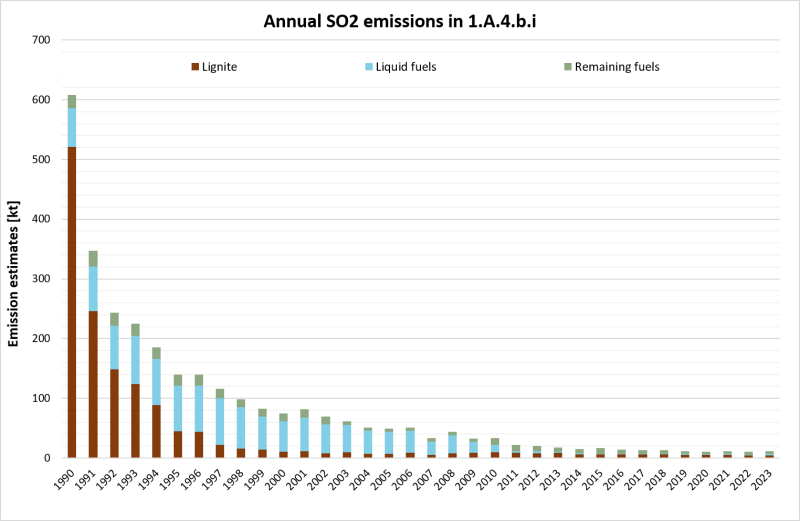
Task: Click the x-axis label 1994
Action: click(149, 479)
